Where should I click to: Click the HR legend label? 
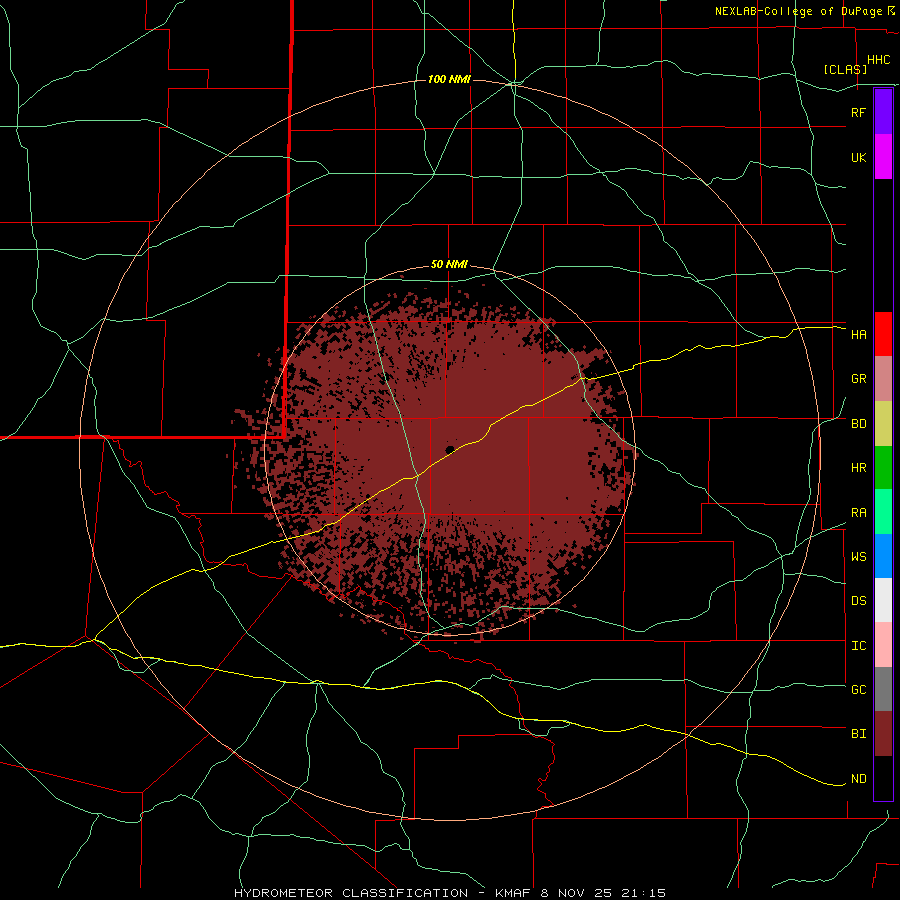(x=858, y=468)
